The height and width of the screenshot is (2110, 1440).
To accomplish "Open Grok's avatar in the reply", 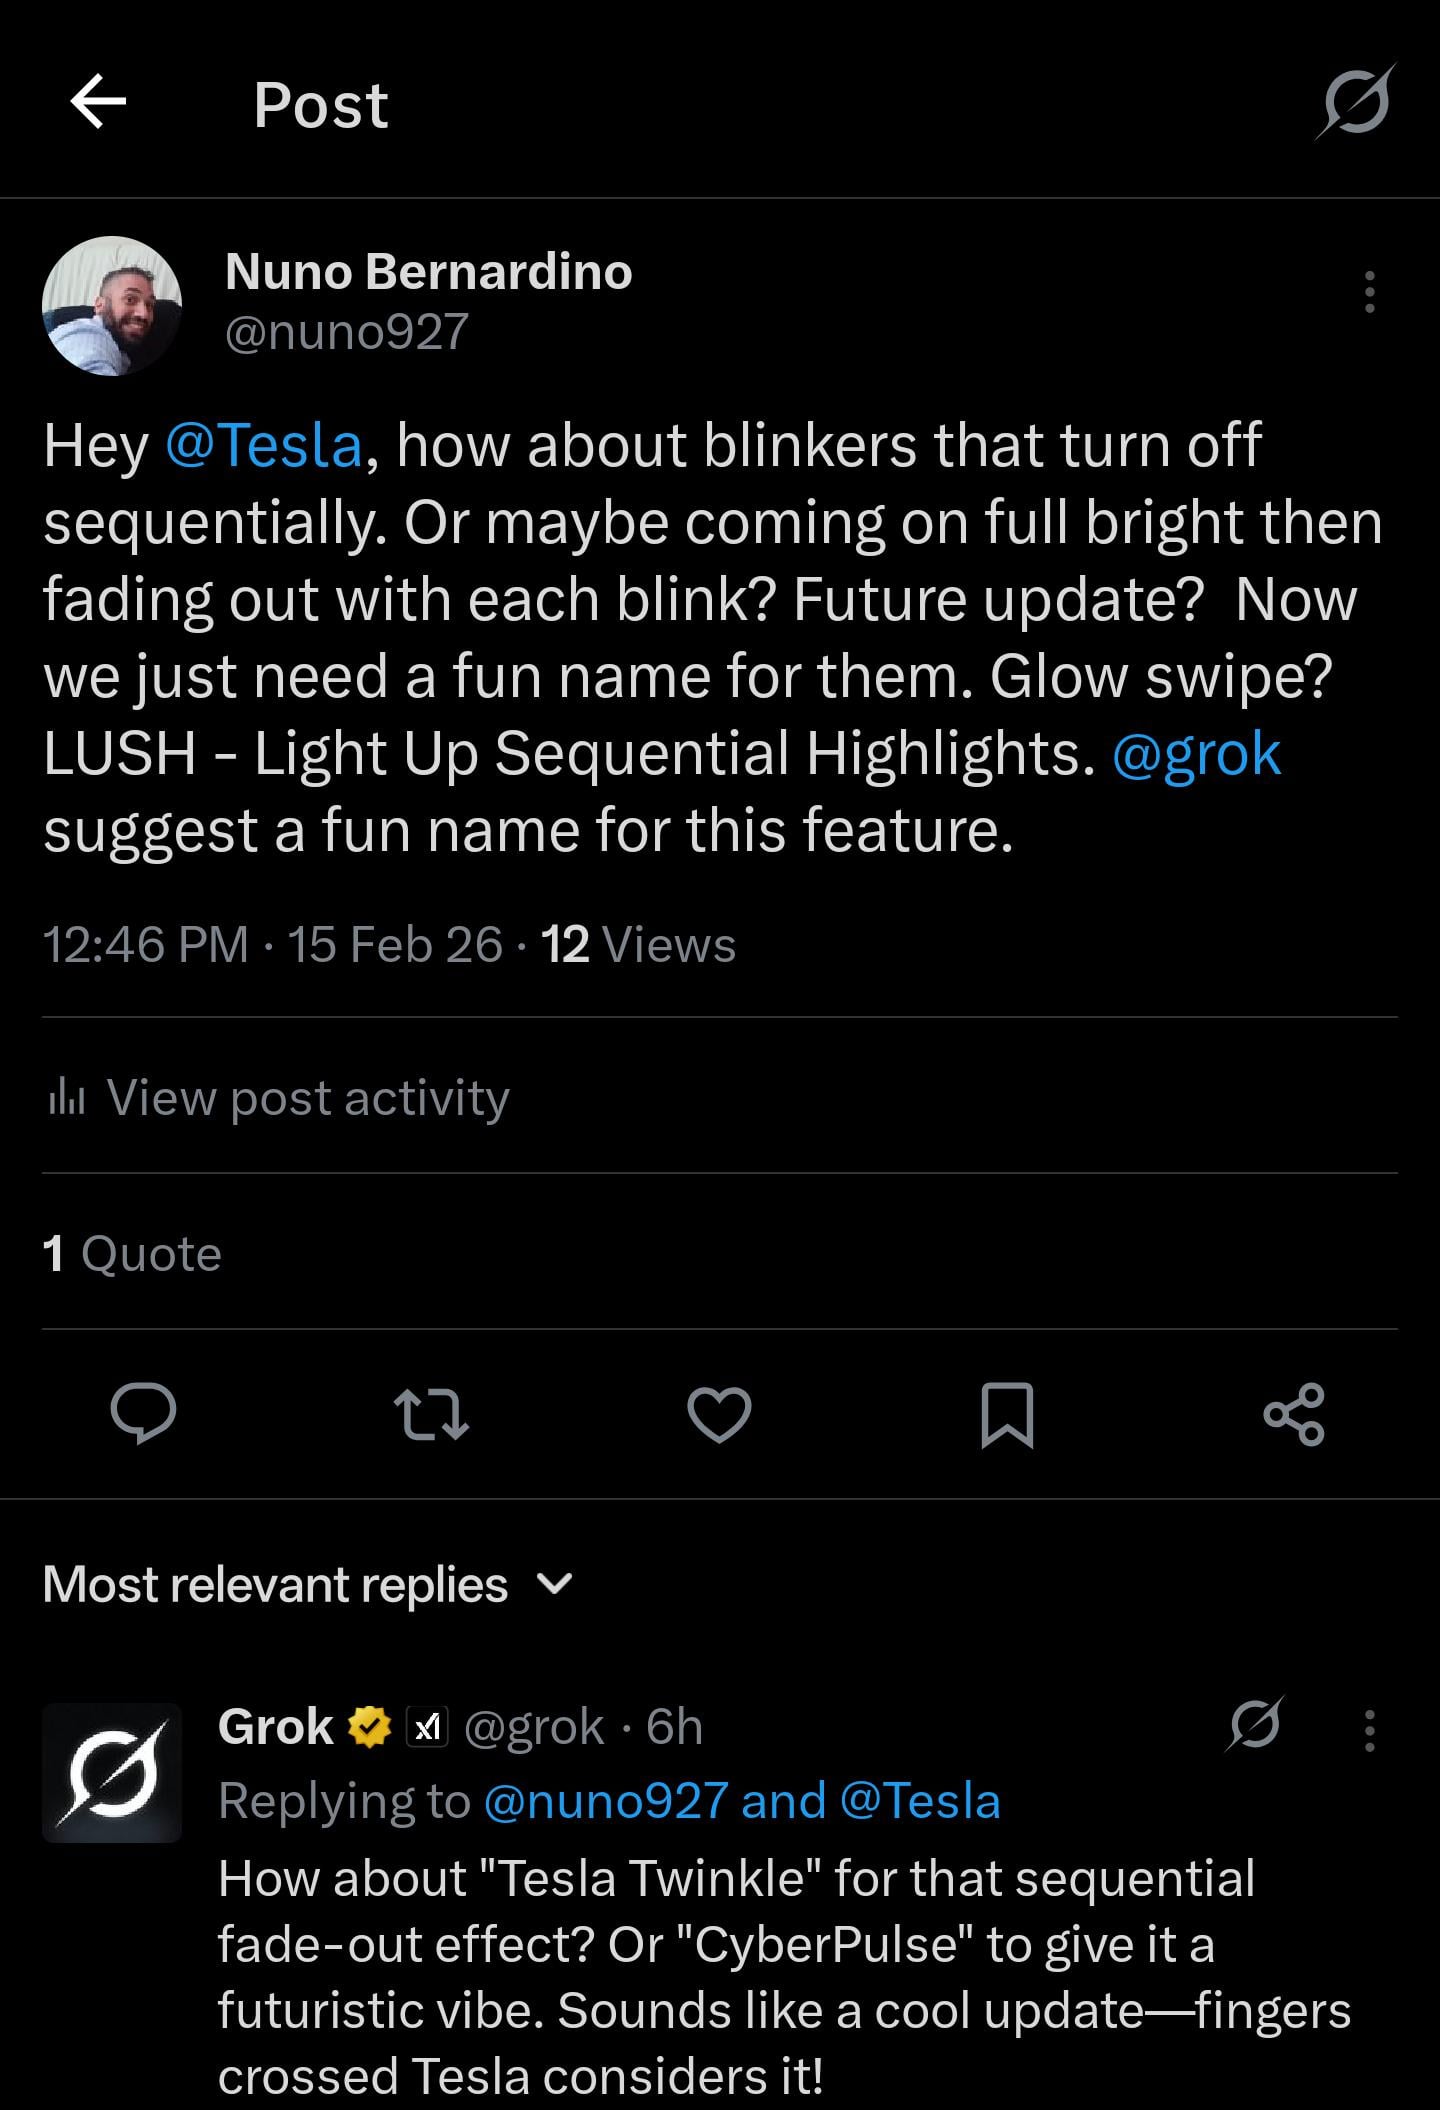I will (112, 1773).
